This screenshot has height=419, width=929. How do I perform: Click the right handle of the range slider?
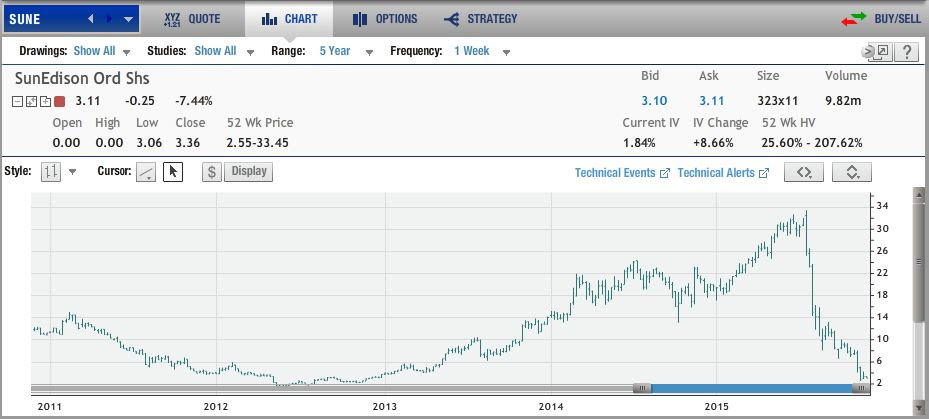[861, 388]
